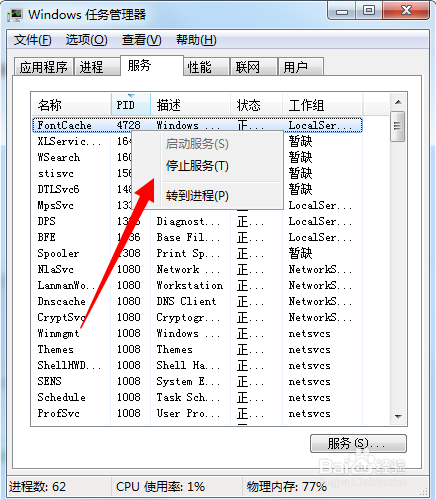This screenshot has width=436, height=500.
Task: Click the scrollbar up arrow
Action: click(398, 102)
